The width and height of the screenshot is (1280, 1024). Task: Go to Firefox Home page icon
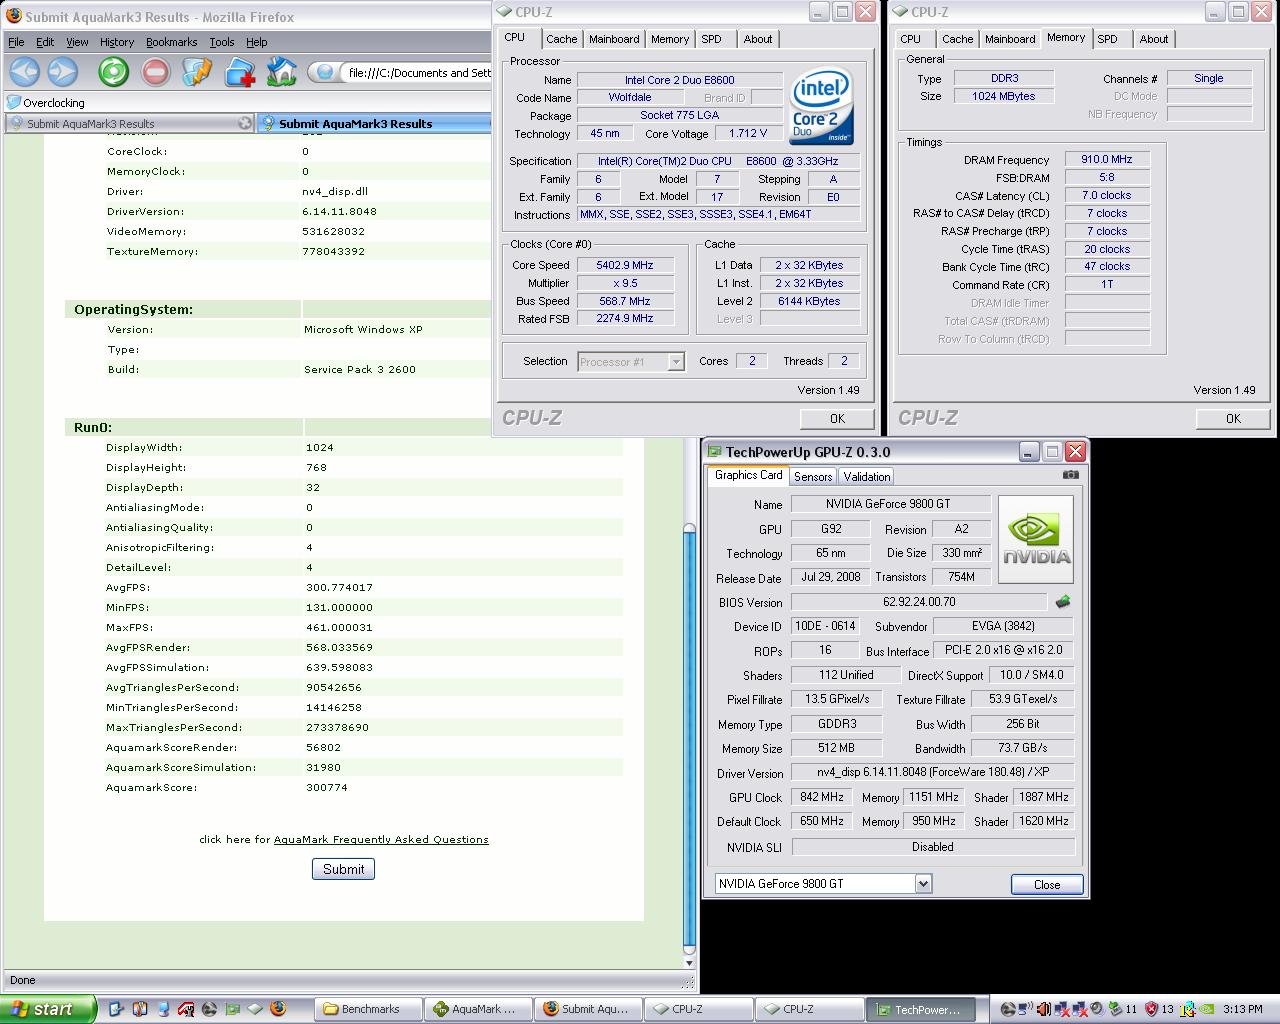[282, 71]
